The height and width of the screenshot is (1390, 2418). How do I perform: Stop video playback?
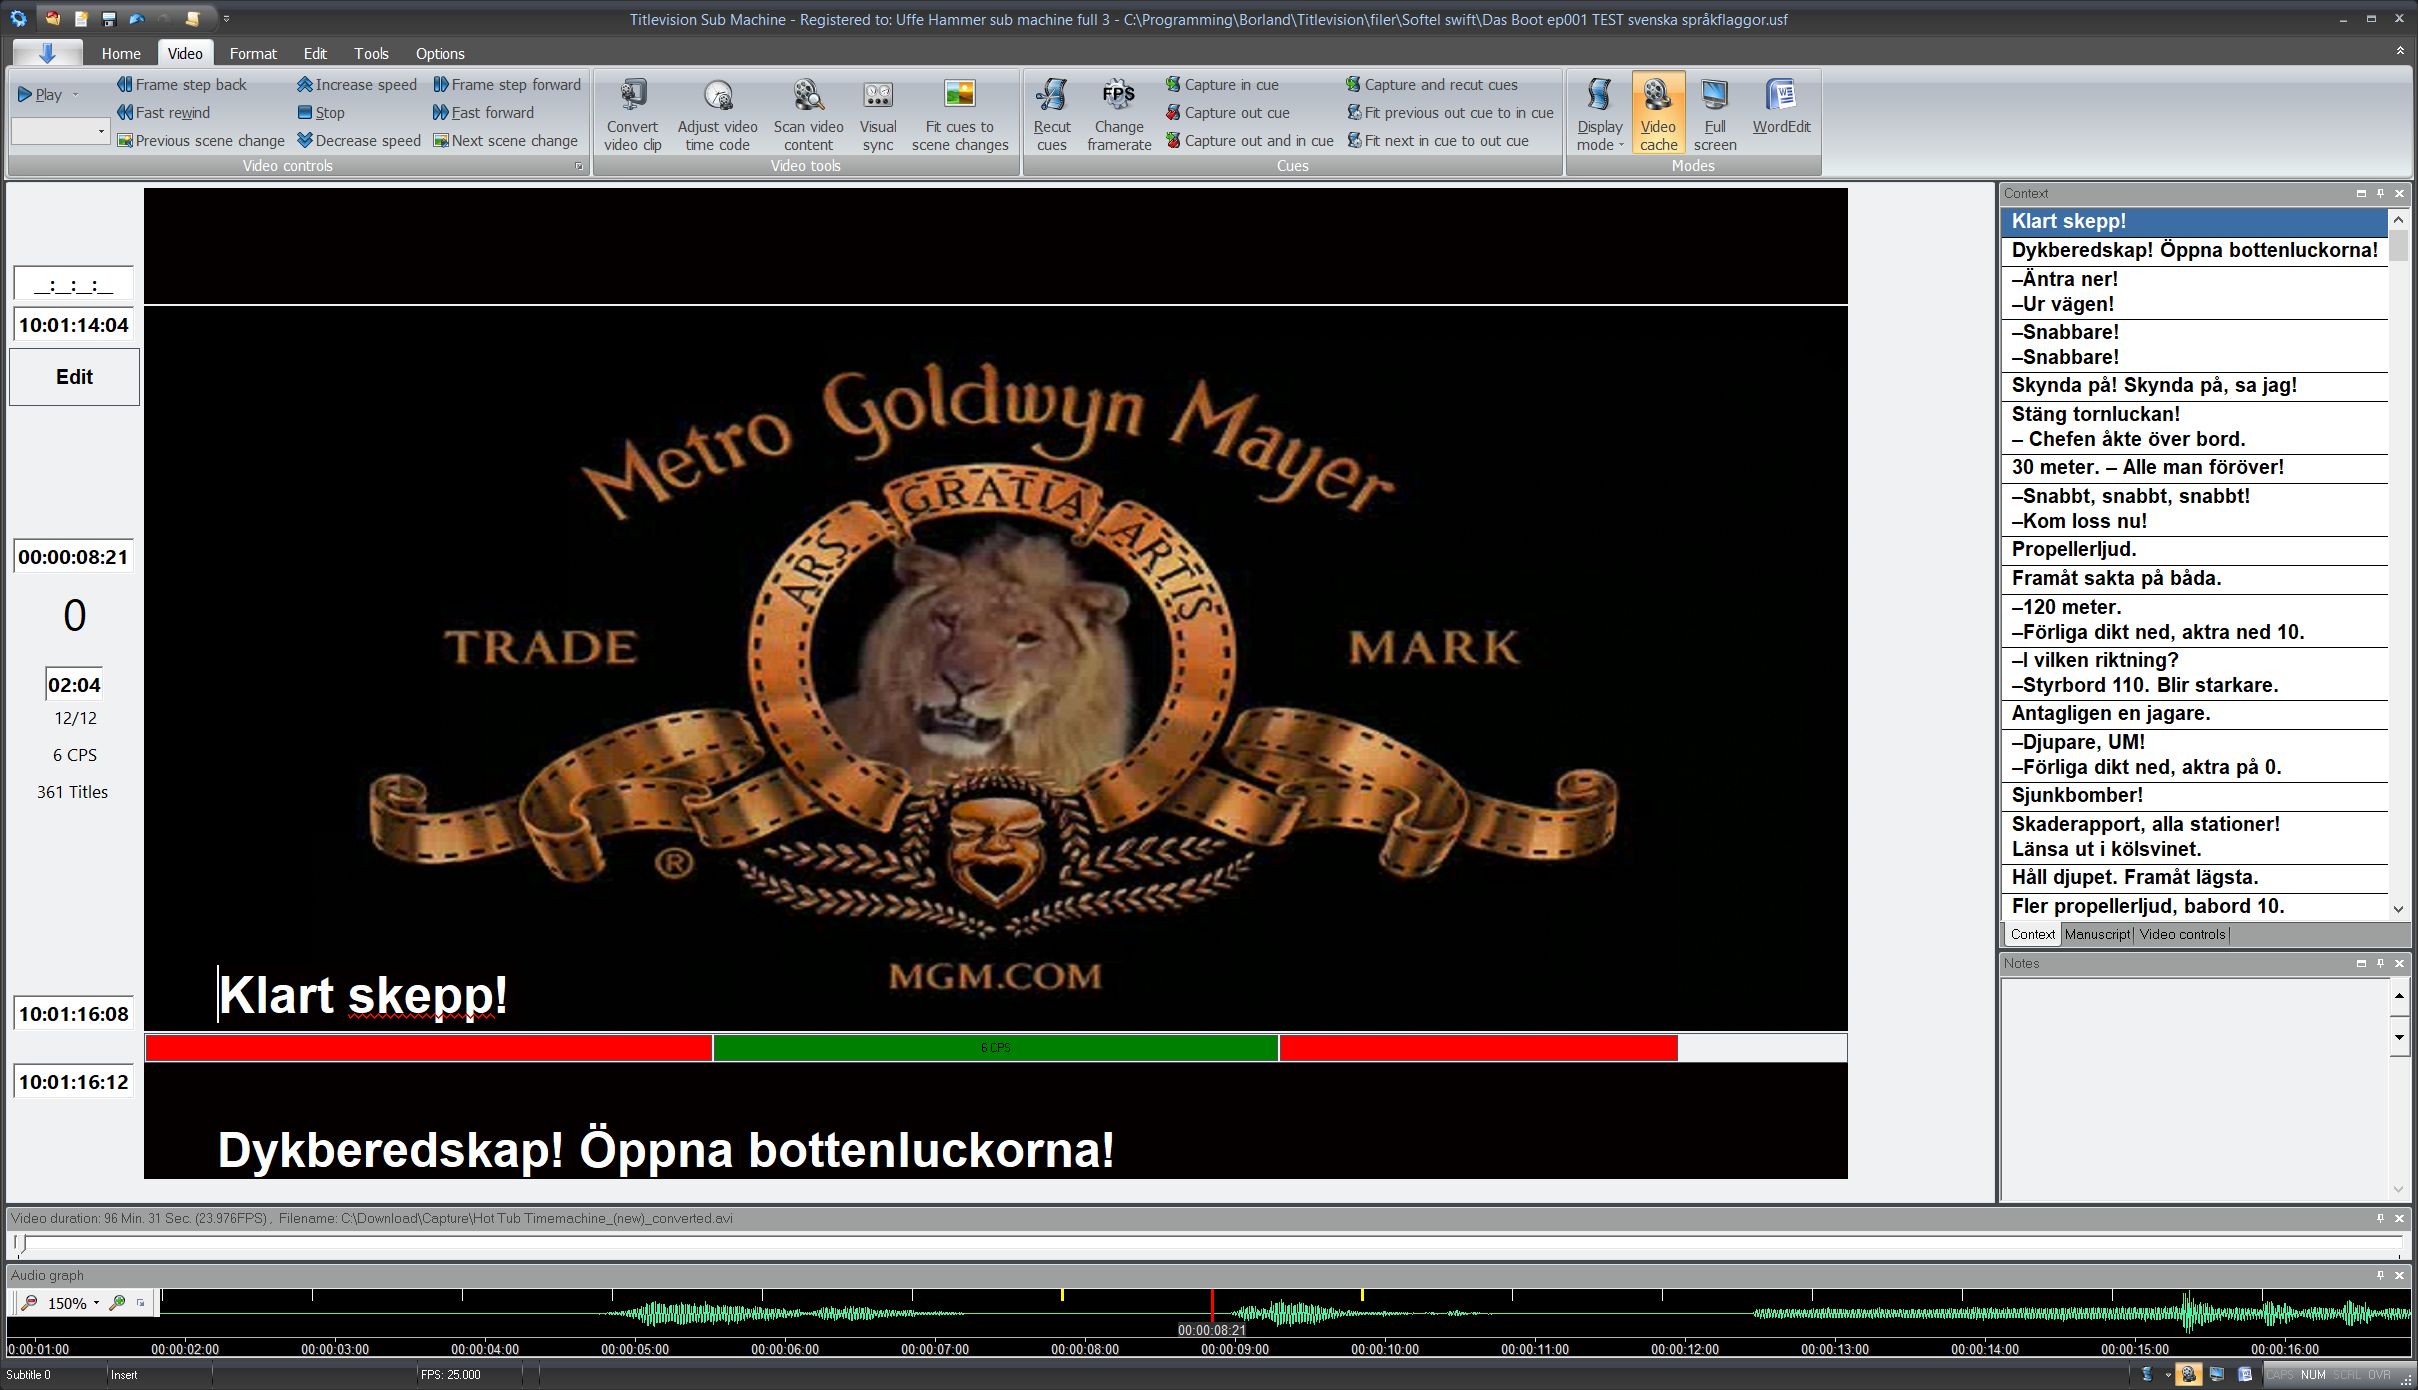pyautogui.click(x=320, y=112)
